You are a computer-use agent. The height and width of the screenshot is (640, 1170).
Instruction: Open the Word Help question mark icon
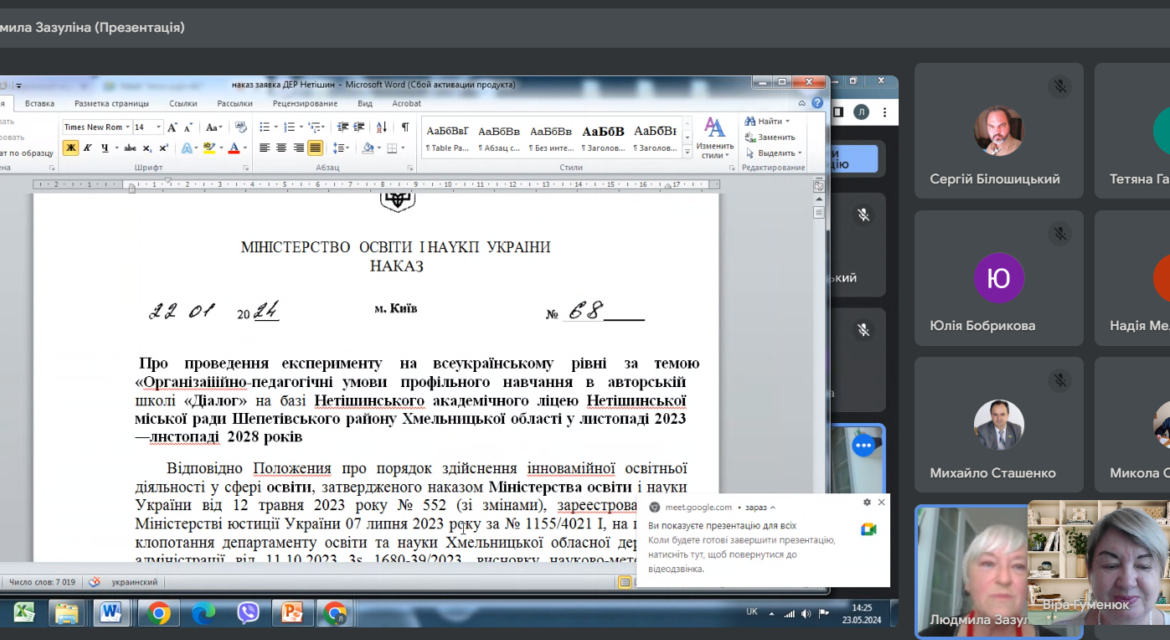tap(817, 103)
